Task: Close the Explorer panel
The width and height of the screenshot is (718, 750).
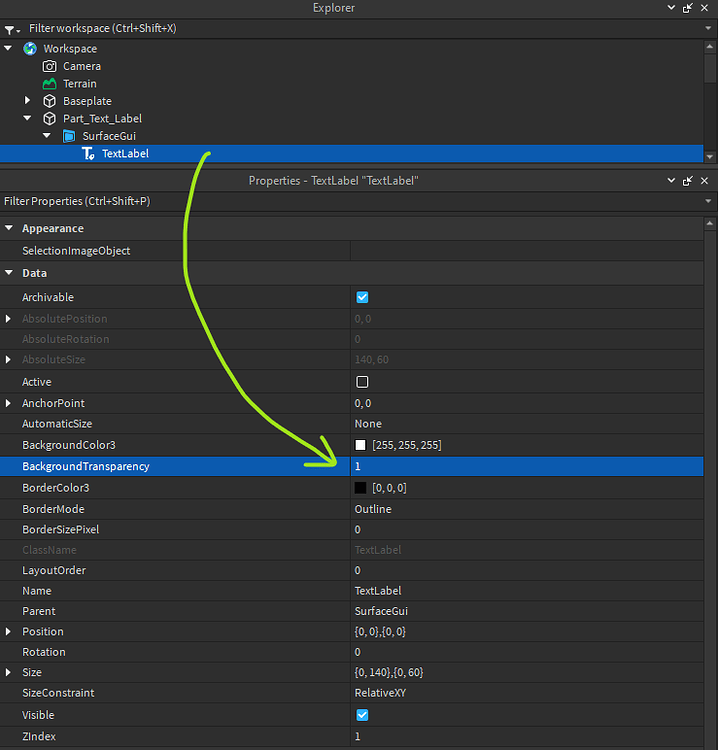Action: click(706, 8)
